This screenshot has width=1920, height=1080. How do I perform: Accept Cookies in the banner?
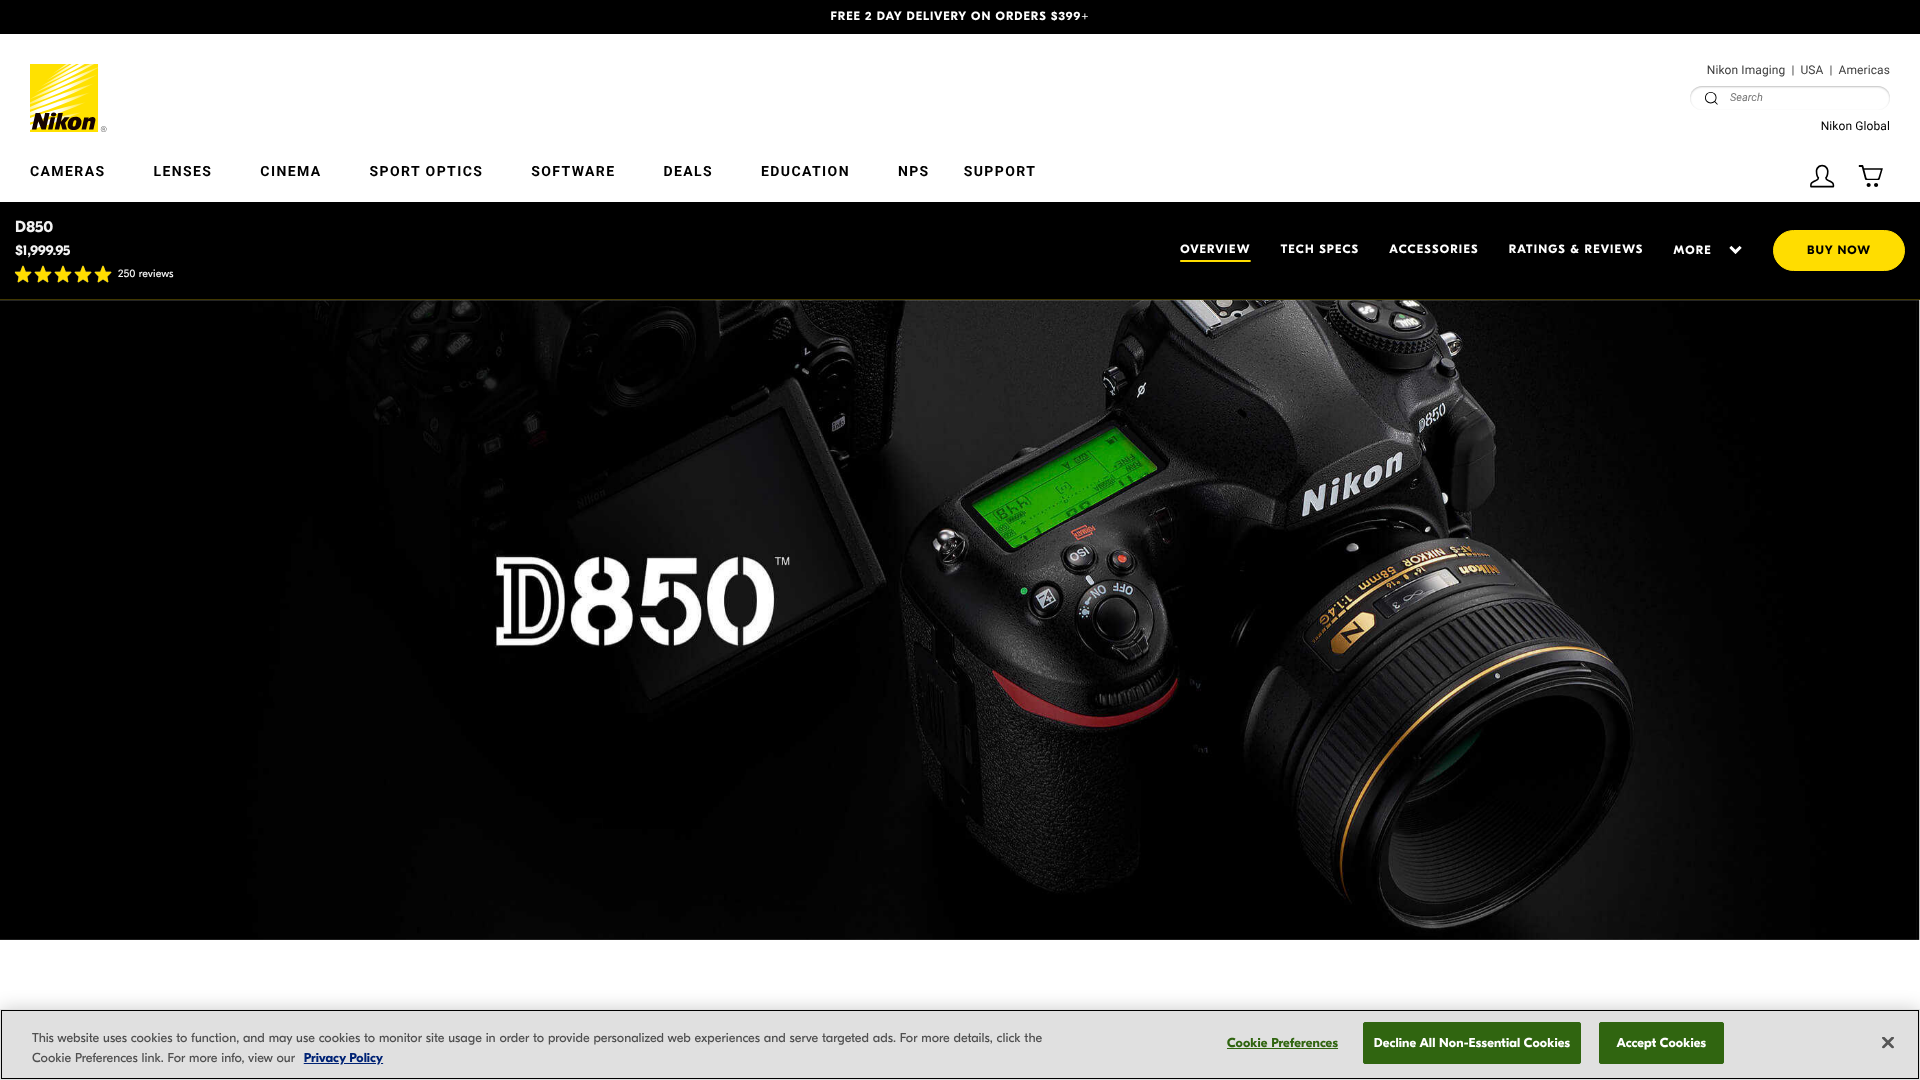tap(1660, 1042)
